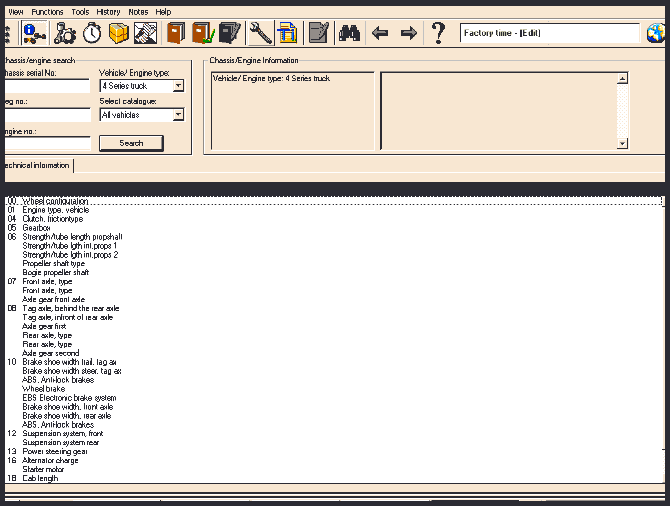Click the binoculars search icon
The width and height of the screenshot is (670, 506).
(349, 33)
